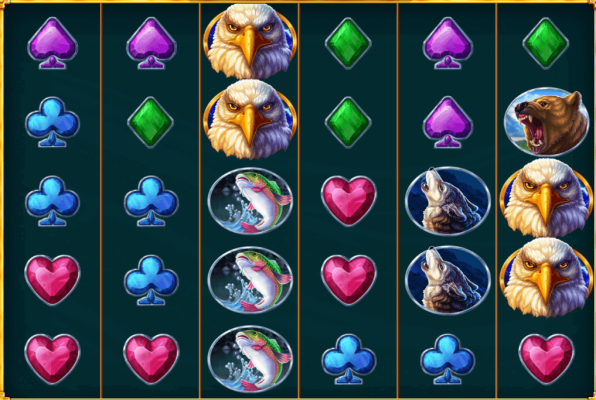The image size is (596, 400).
Task: Select the bottommost jumping fish symbol
Action: tap(250, 359)
